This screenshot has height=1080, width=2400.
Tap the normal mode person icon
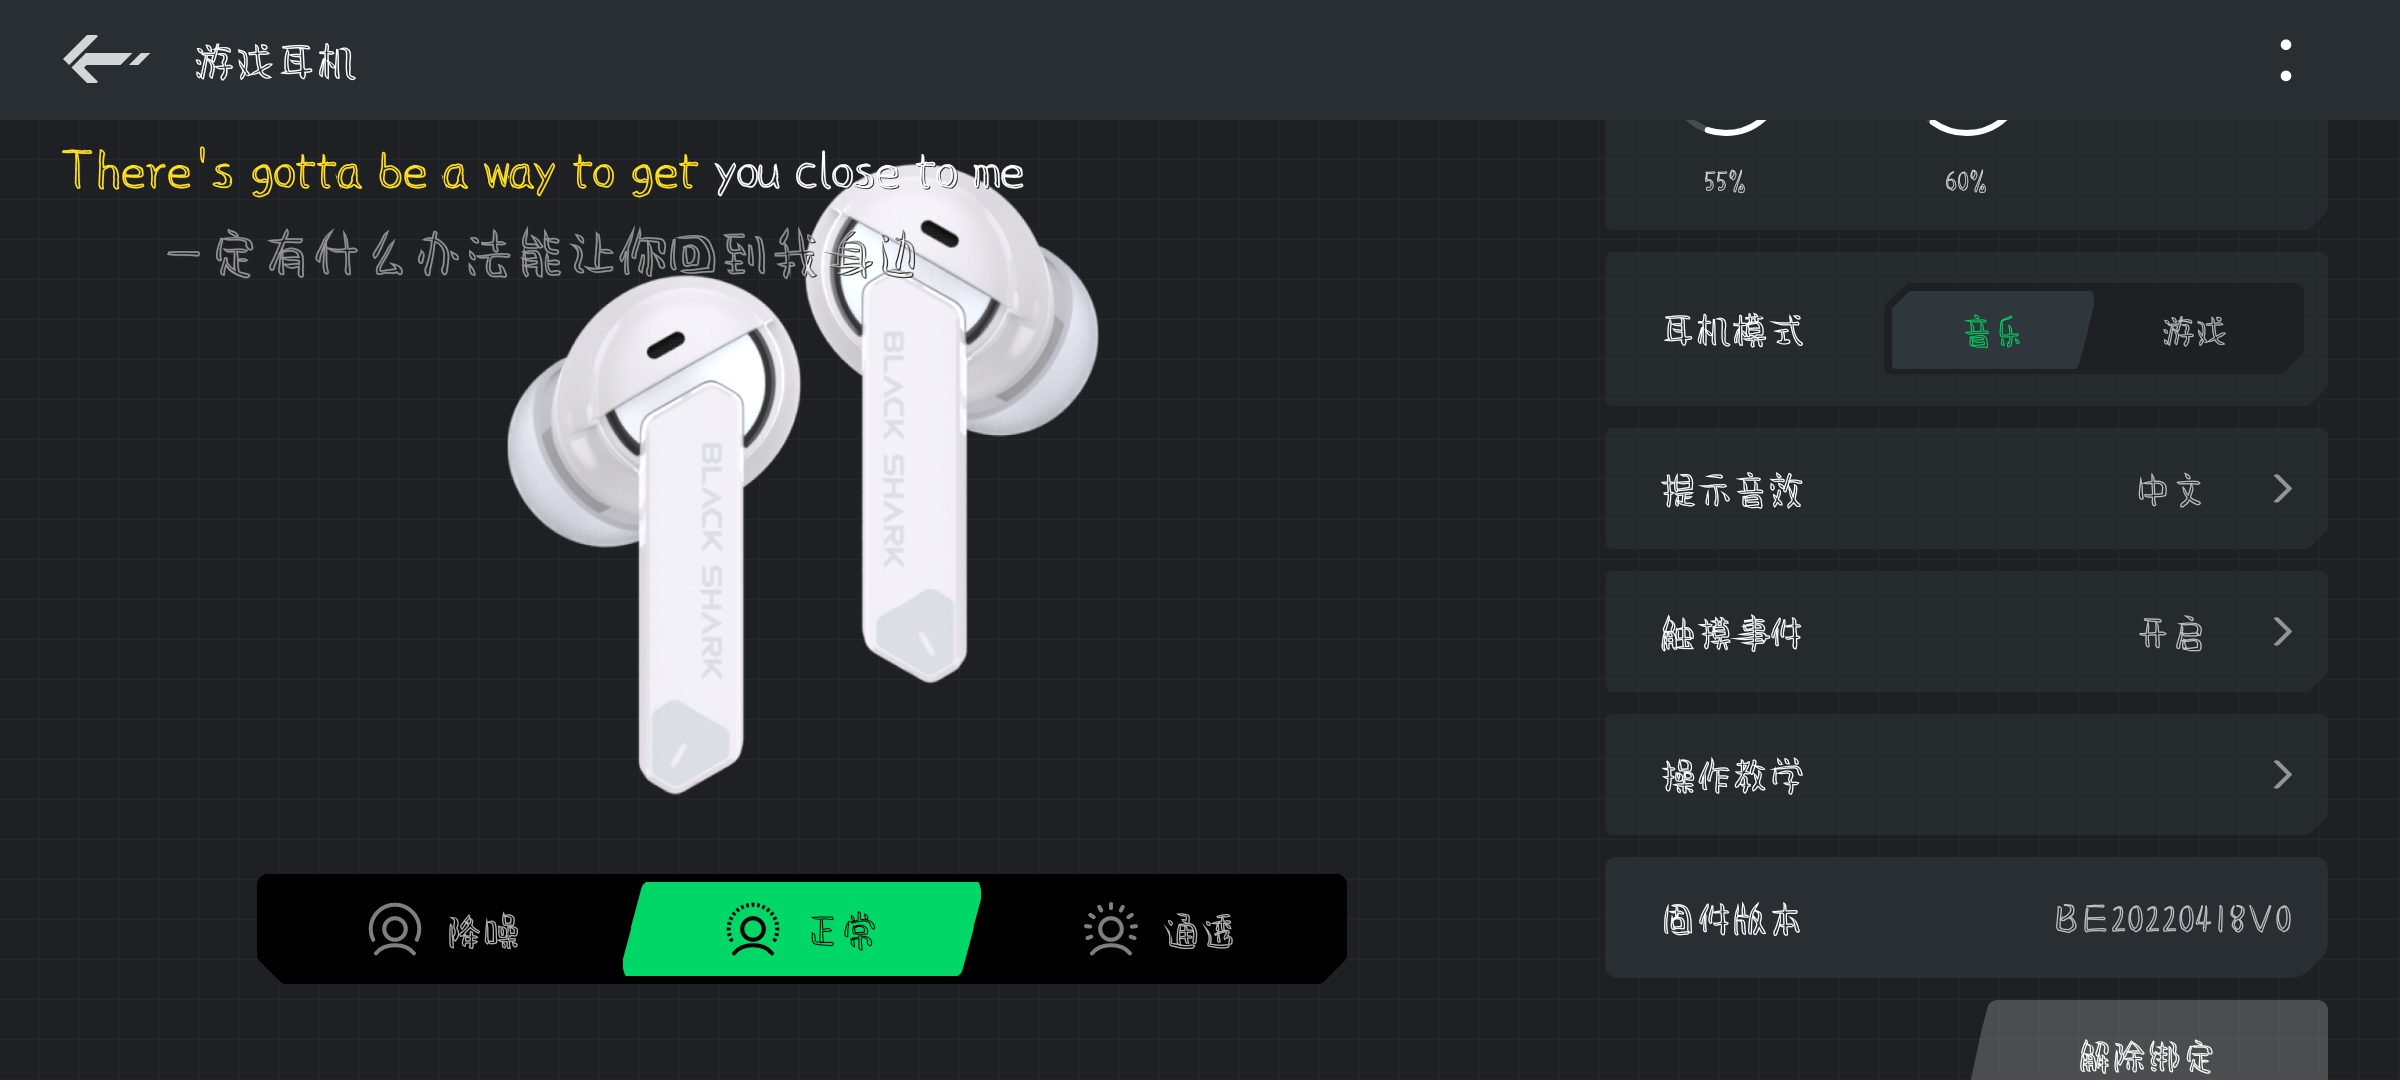click(x=752, y=930)
